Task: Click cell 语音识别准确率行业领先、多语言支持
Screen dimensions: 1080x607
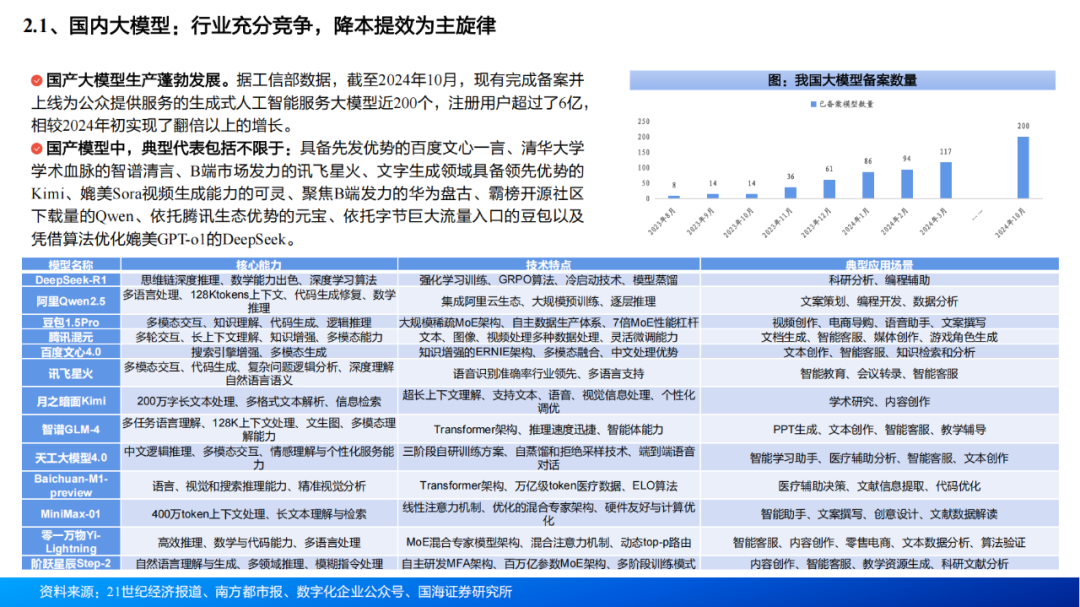Action: pyautogui.click(x=548, y=373)
